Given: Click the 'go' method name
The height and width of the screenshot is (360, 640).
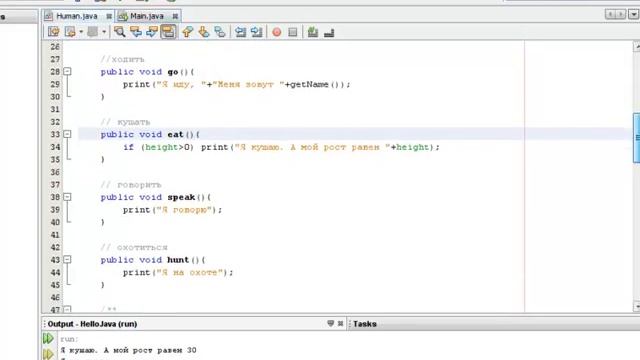Looking at the screenshot, I should (x=173, y=72).
